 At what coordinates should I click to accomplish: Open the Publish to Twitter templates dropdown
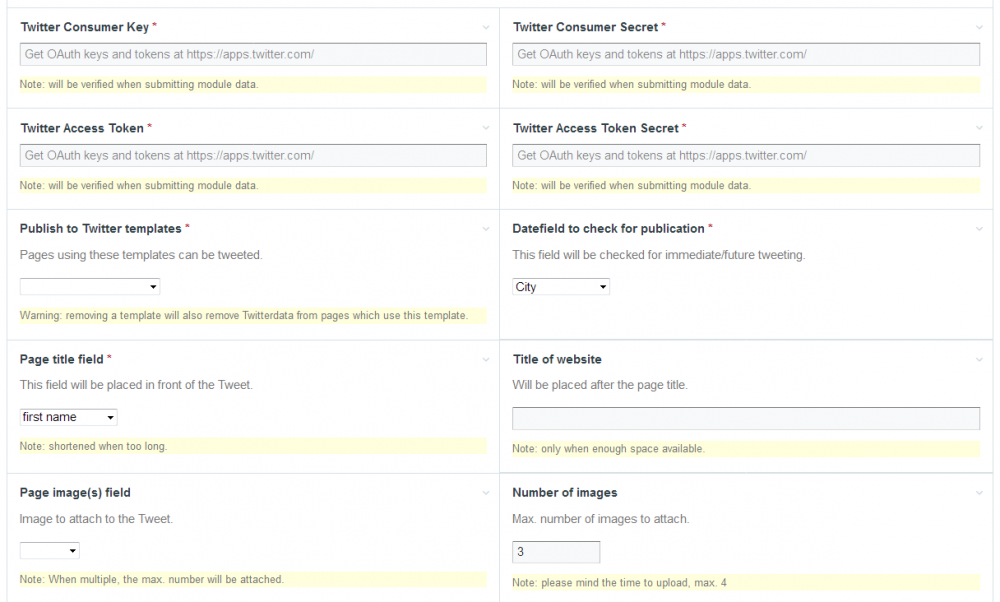90,287
